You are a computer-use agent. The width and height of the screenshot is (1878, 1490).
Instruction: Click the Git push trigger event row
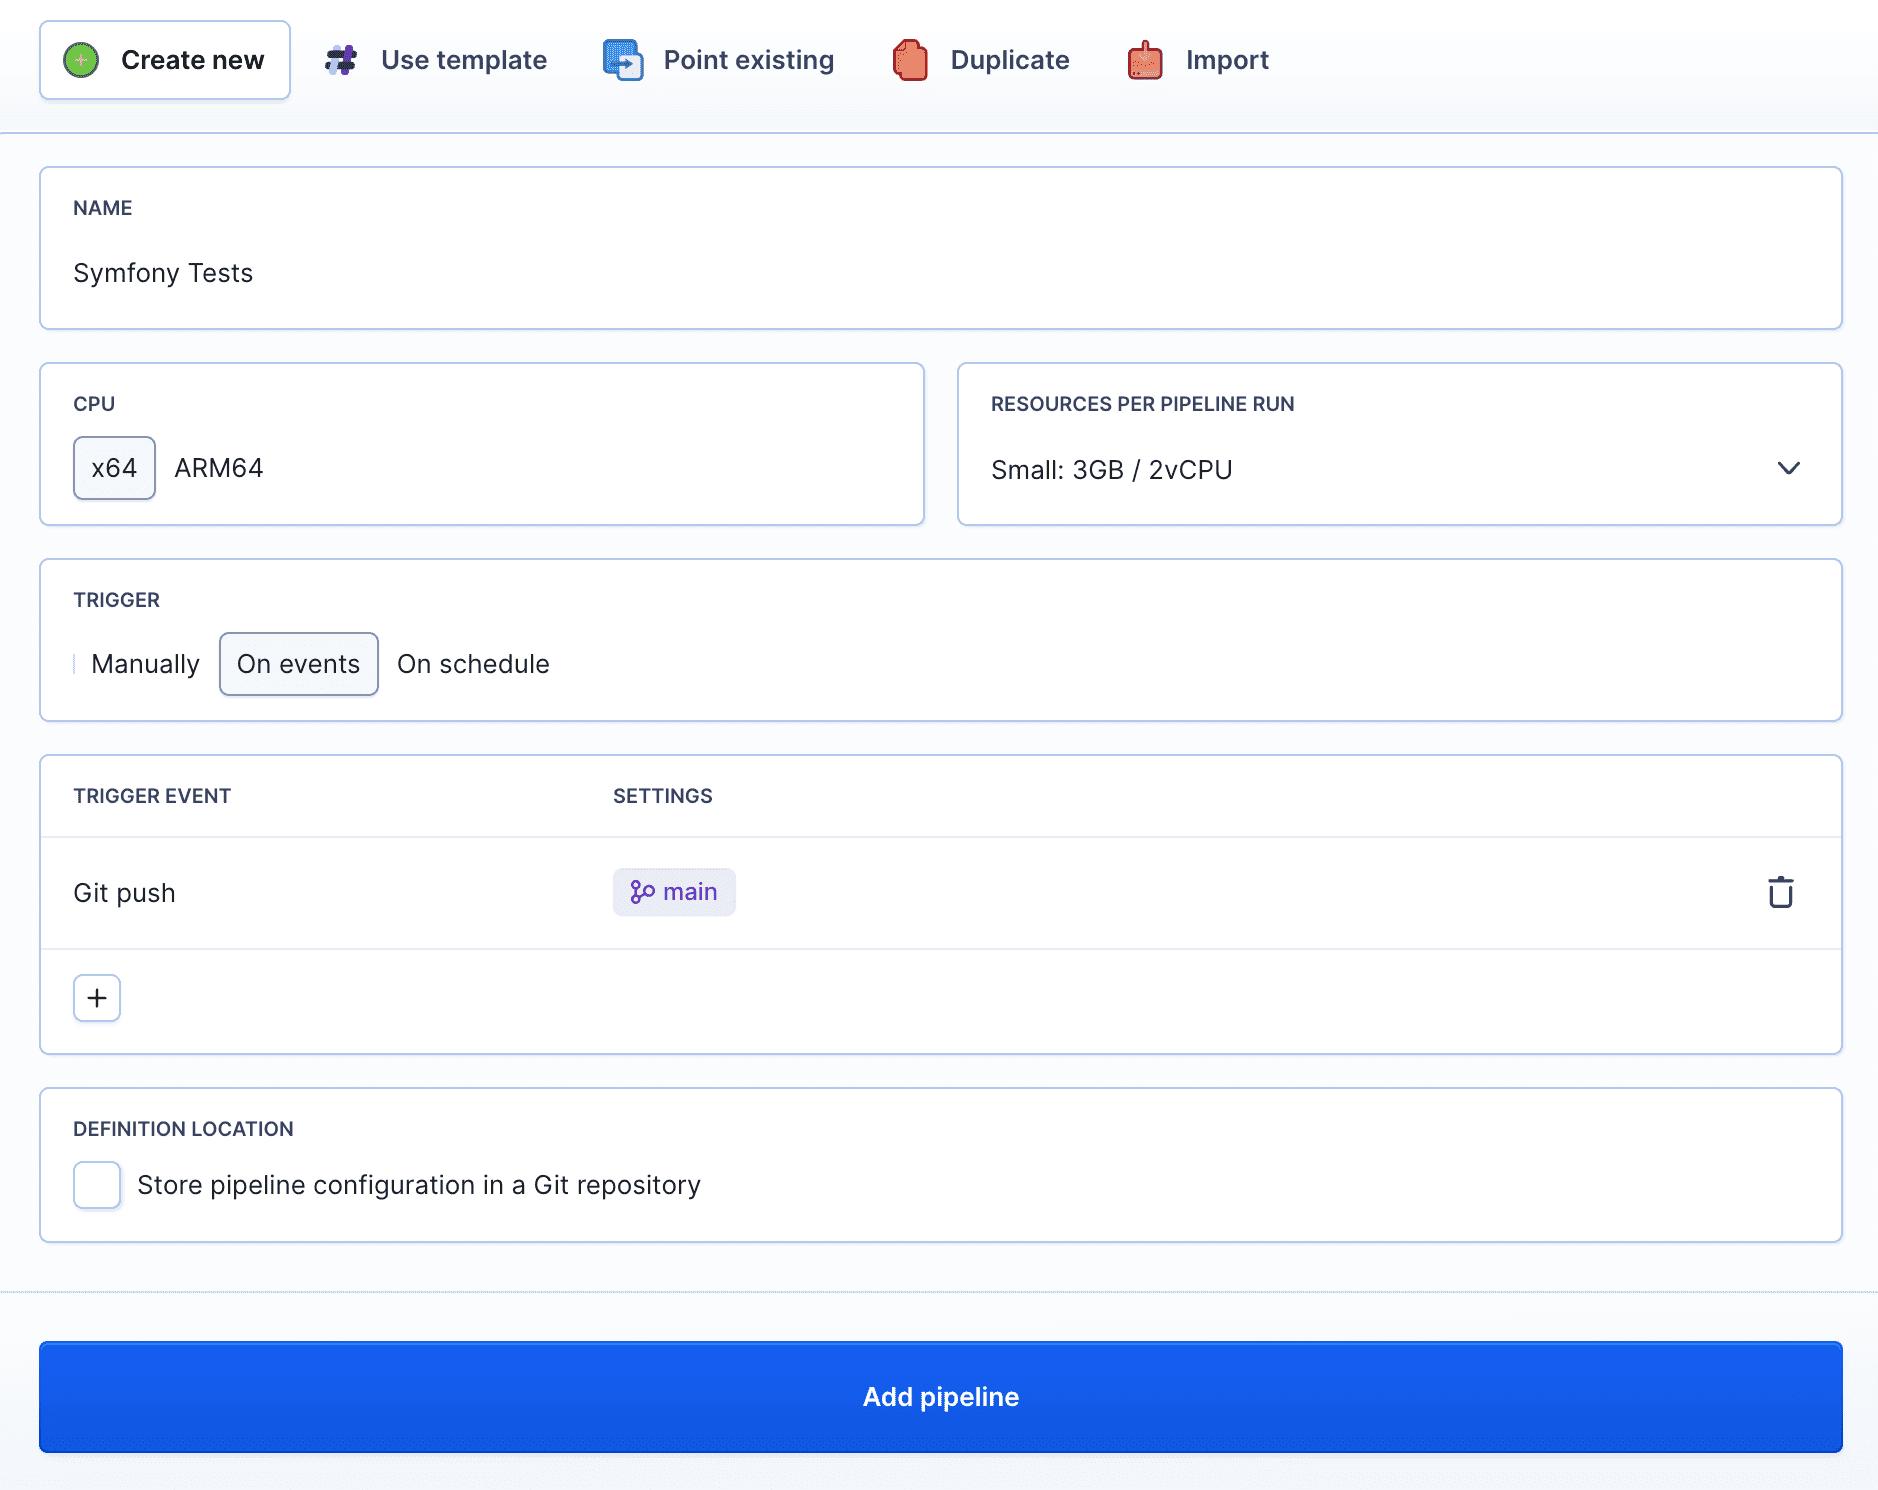click(x=940, y=893)
